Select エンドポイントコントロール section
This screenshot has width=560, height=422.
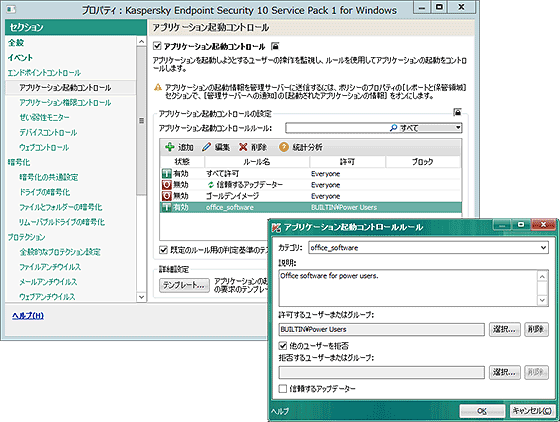[x=44, y=72]
